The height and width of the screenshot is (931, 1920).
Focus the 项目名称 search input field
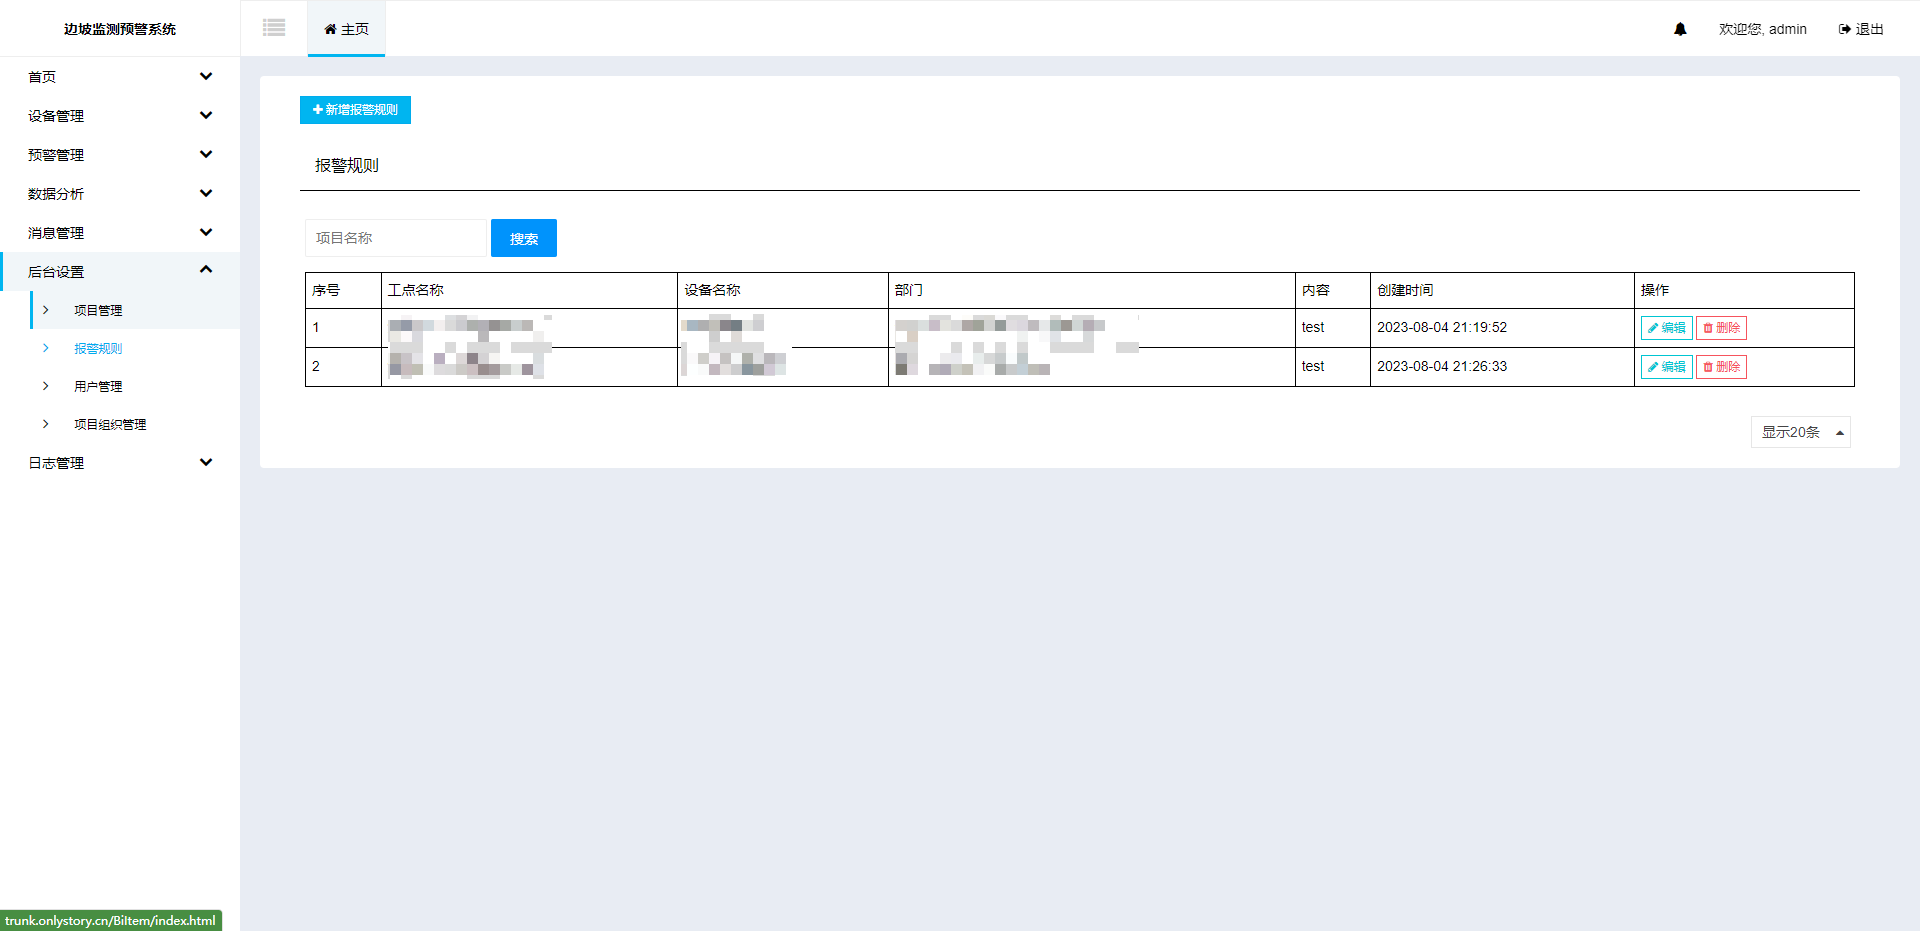click(x=395, y=238)
